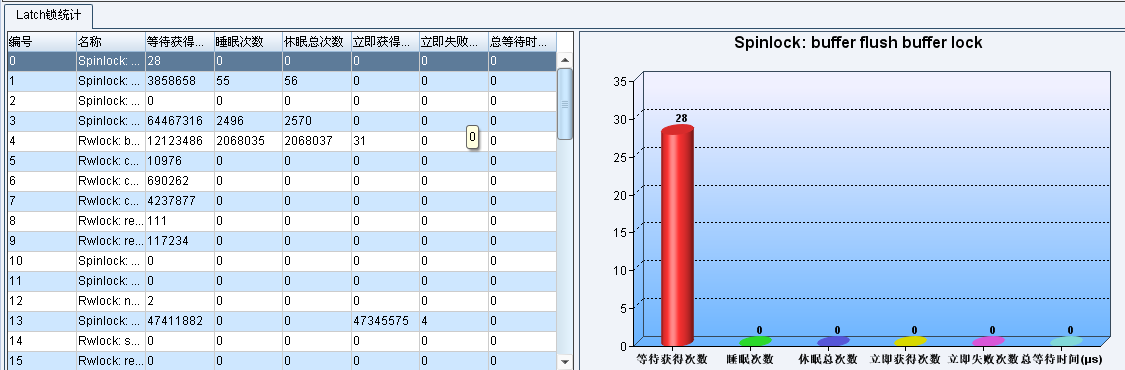Sort by the 编号 column header
1125x370 pixels.
tap(42, 42)
